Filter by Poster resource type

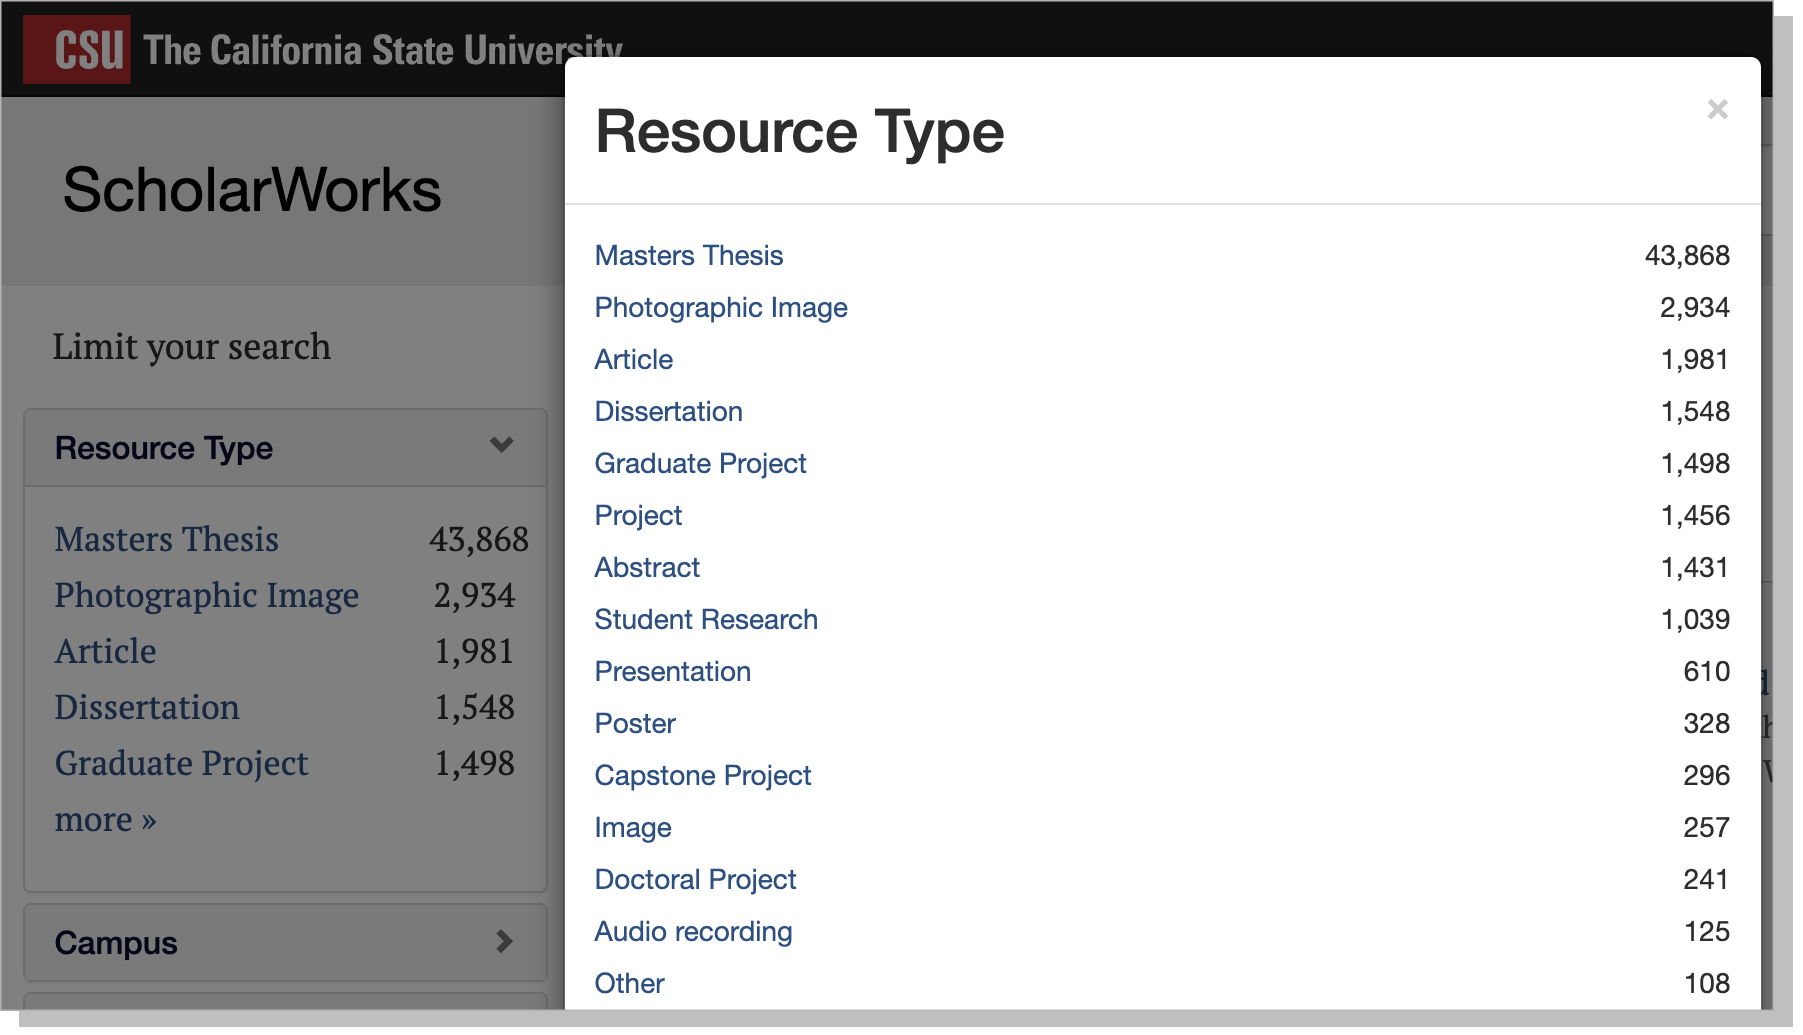pos(634,723)
